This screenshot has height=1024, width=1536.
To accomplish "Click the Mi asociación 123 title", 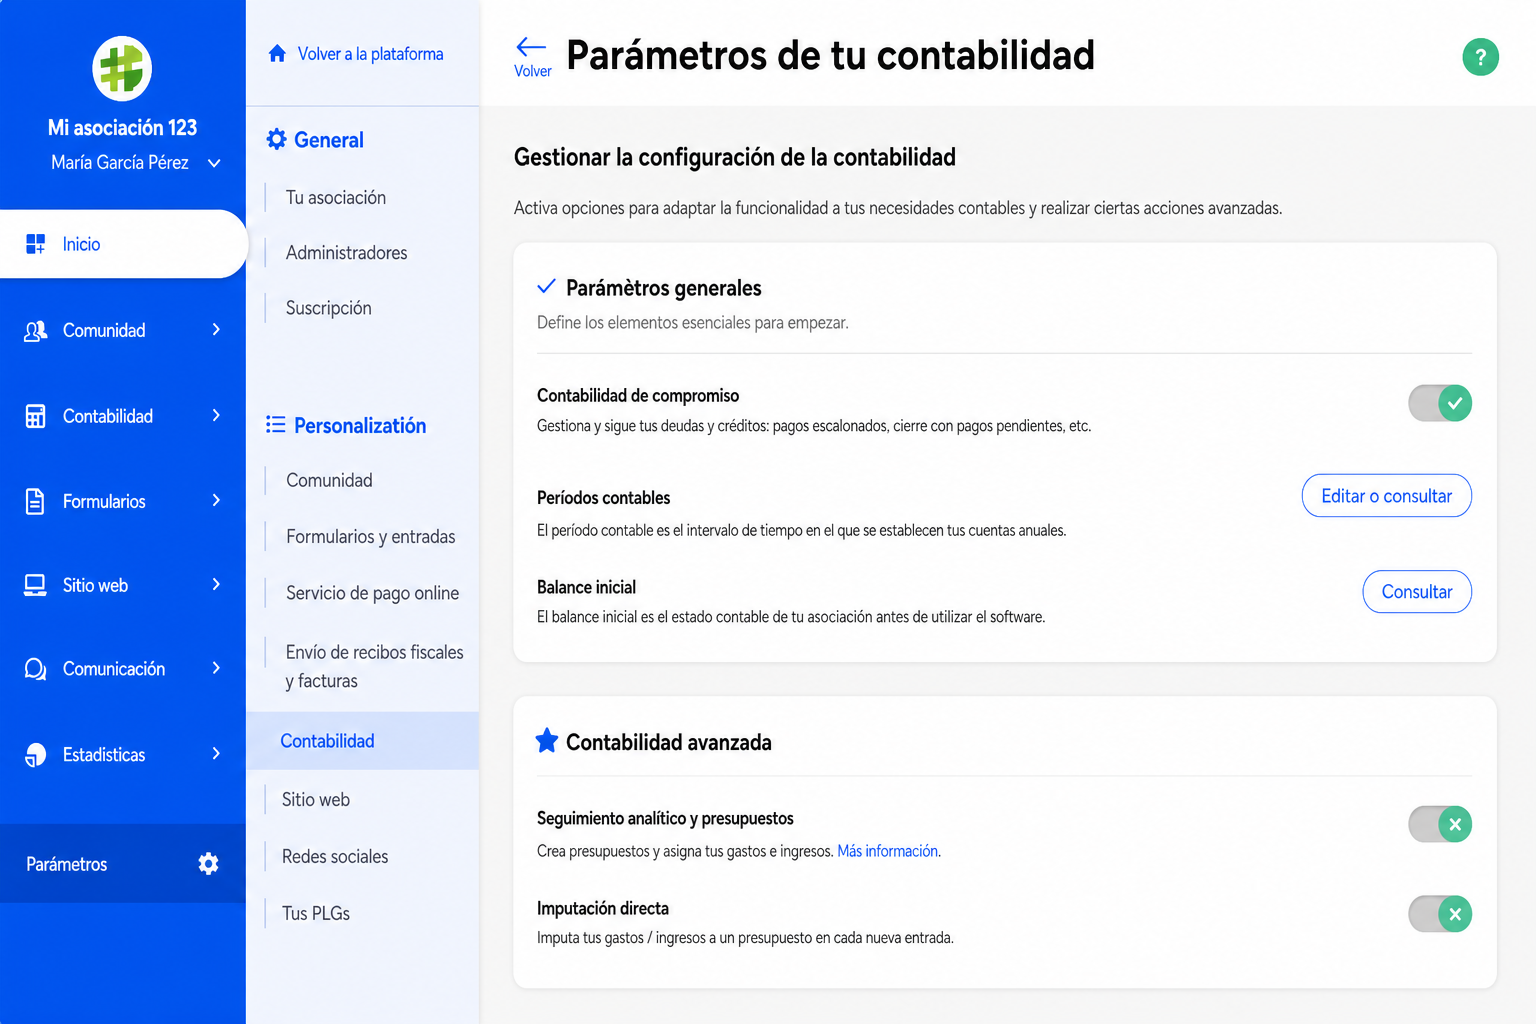I will tap(122, 128).
